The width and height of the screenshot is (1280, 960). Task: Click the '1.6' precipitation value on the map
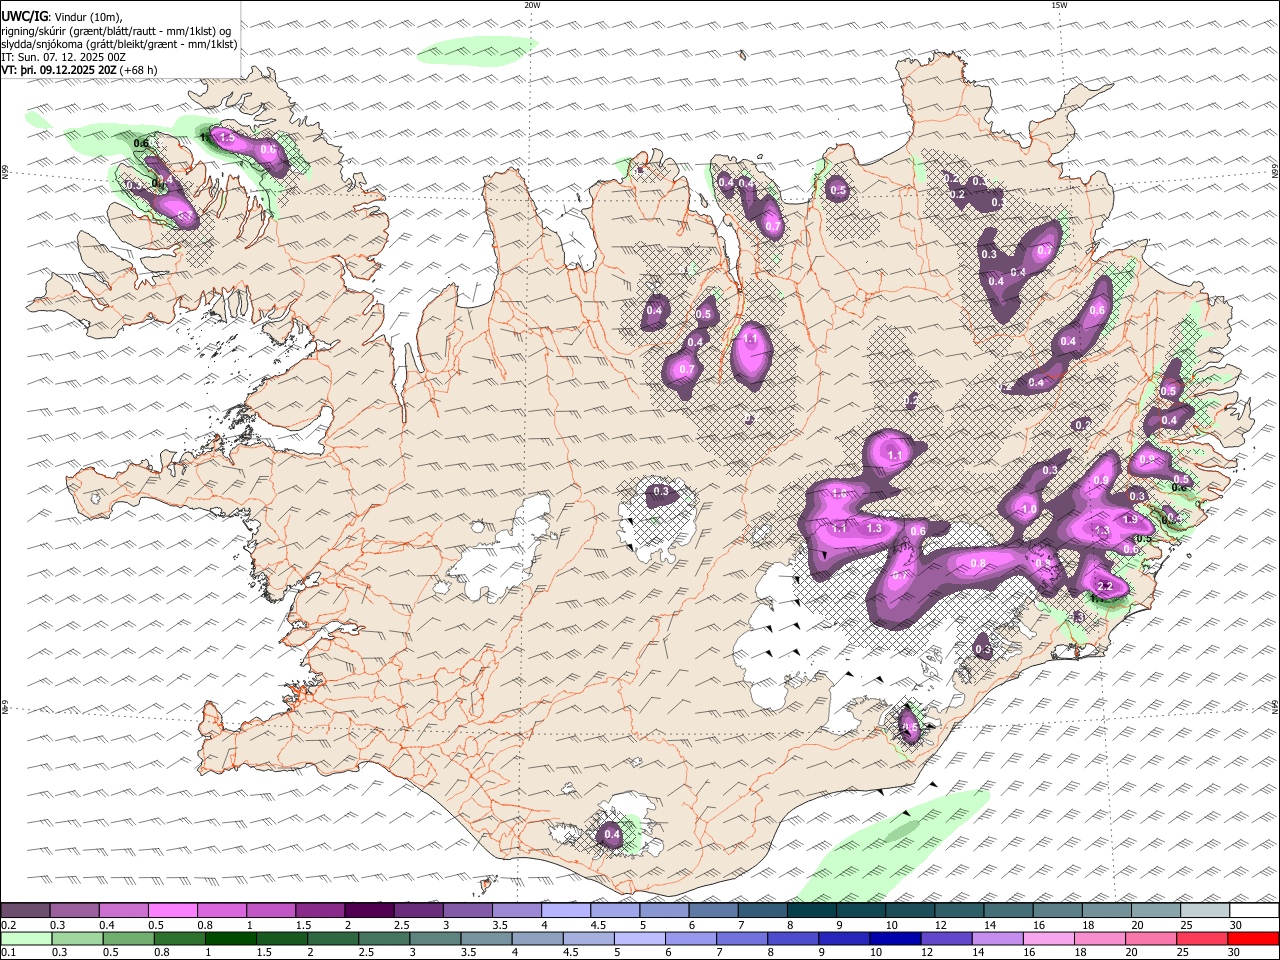pyautogui.click(x=839, y=494)
